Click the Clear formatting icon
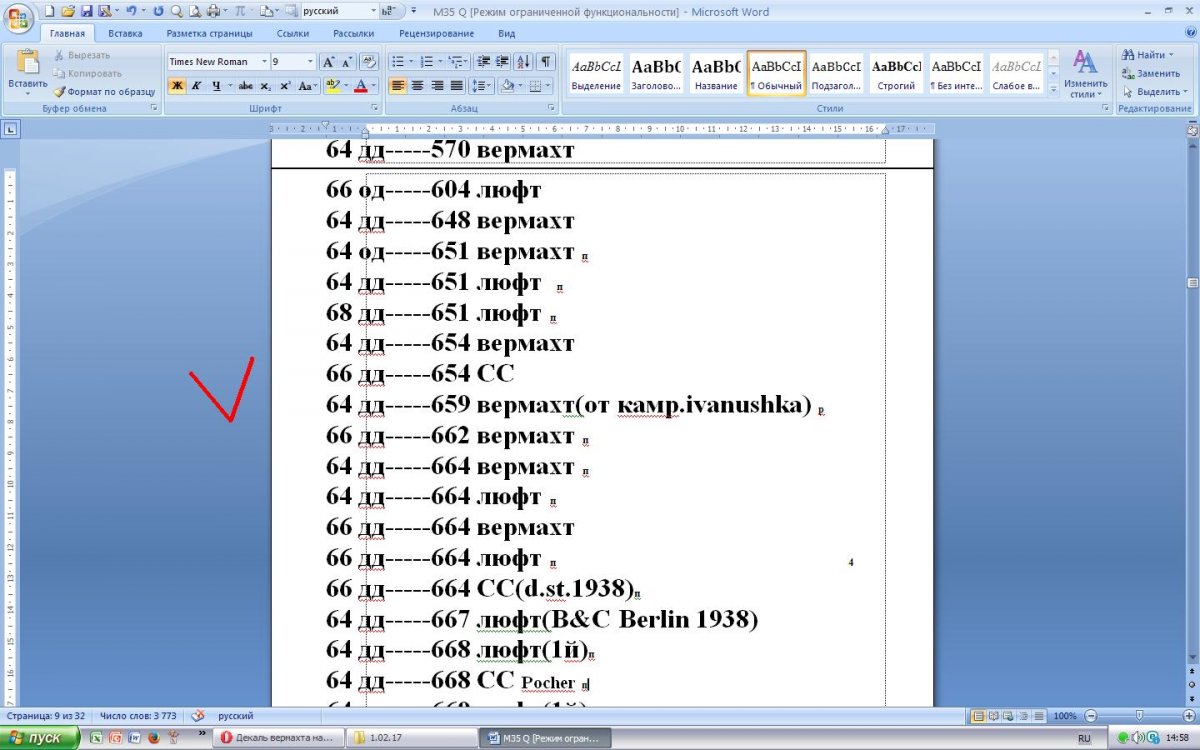Viewport: 1200px width, 750px height. click(x=368, y=62)
